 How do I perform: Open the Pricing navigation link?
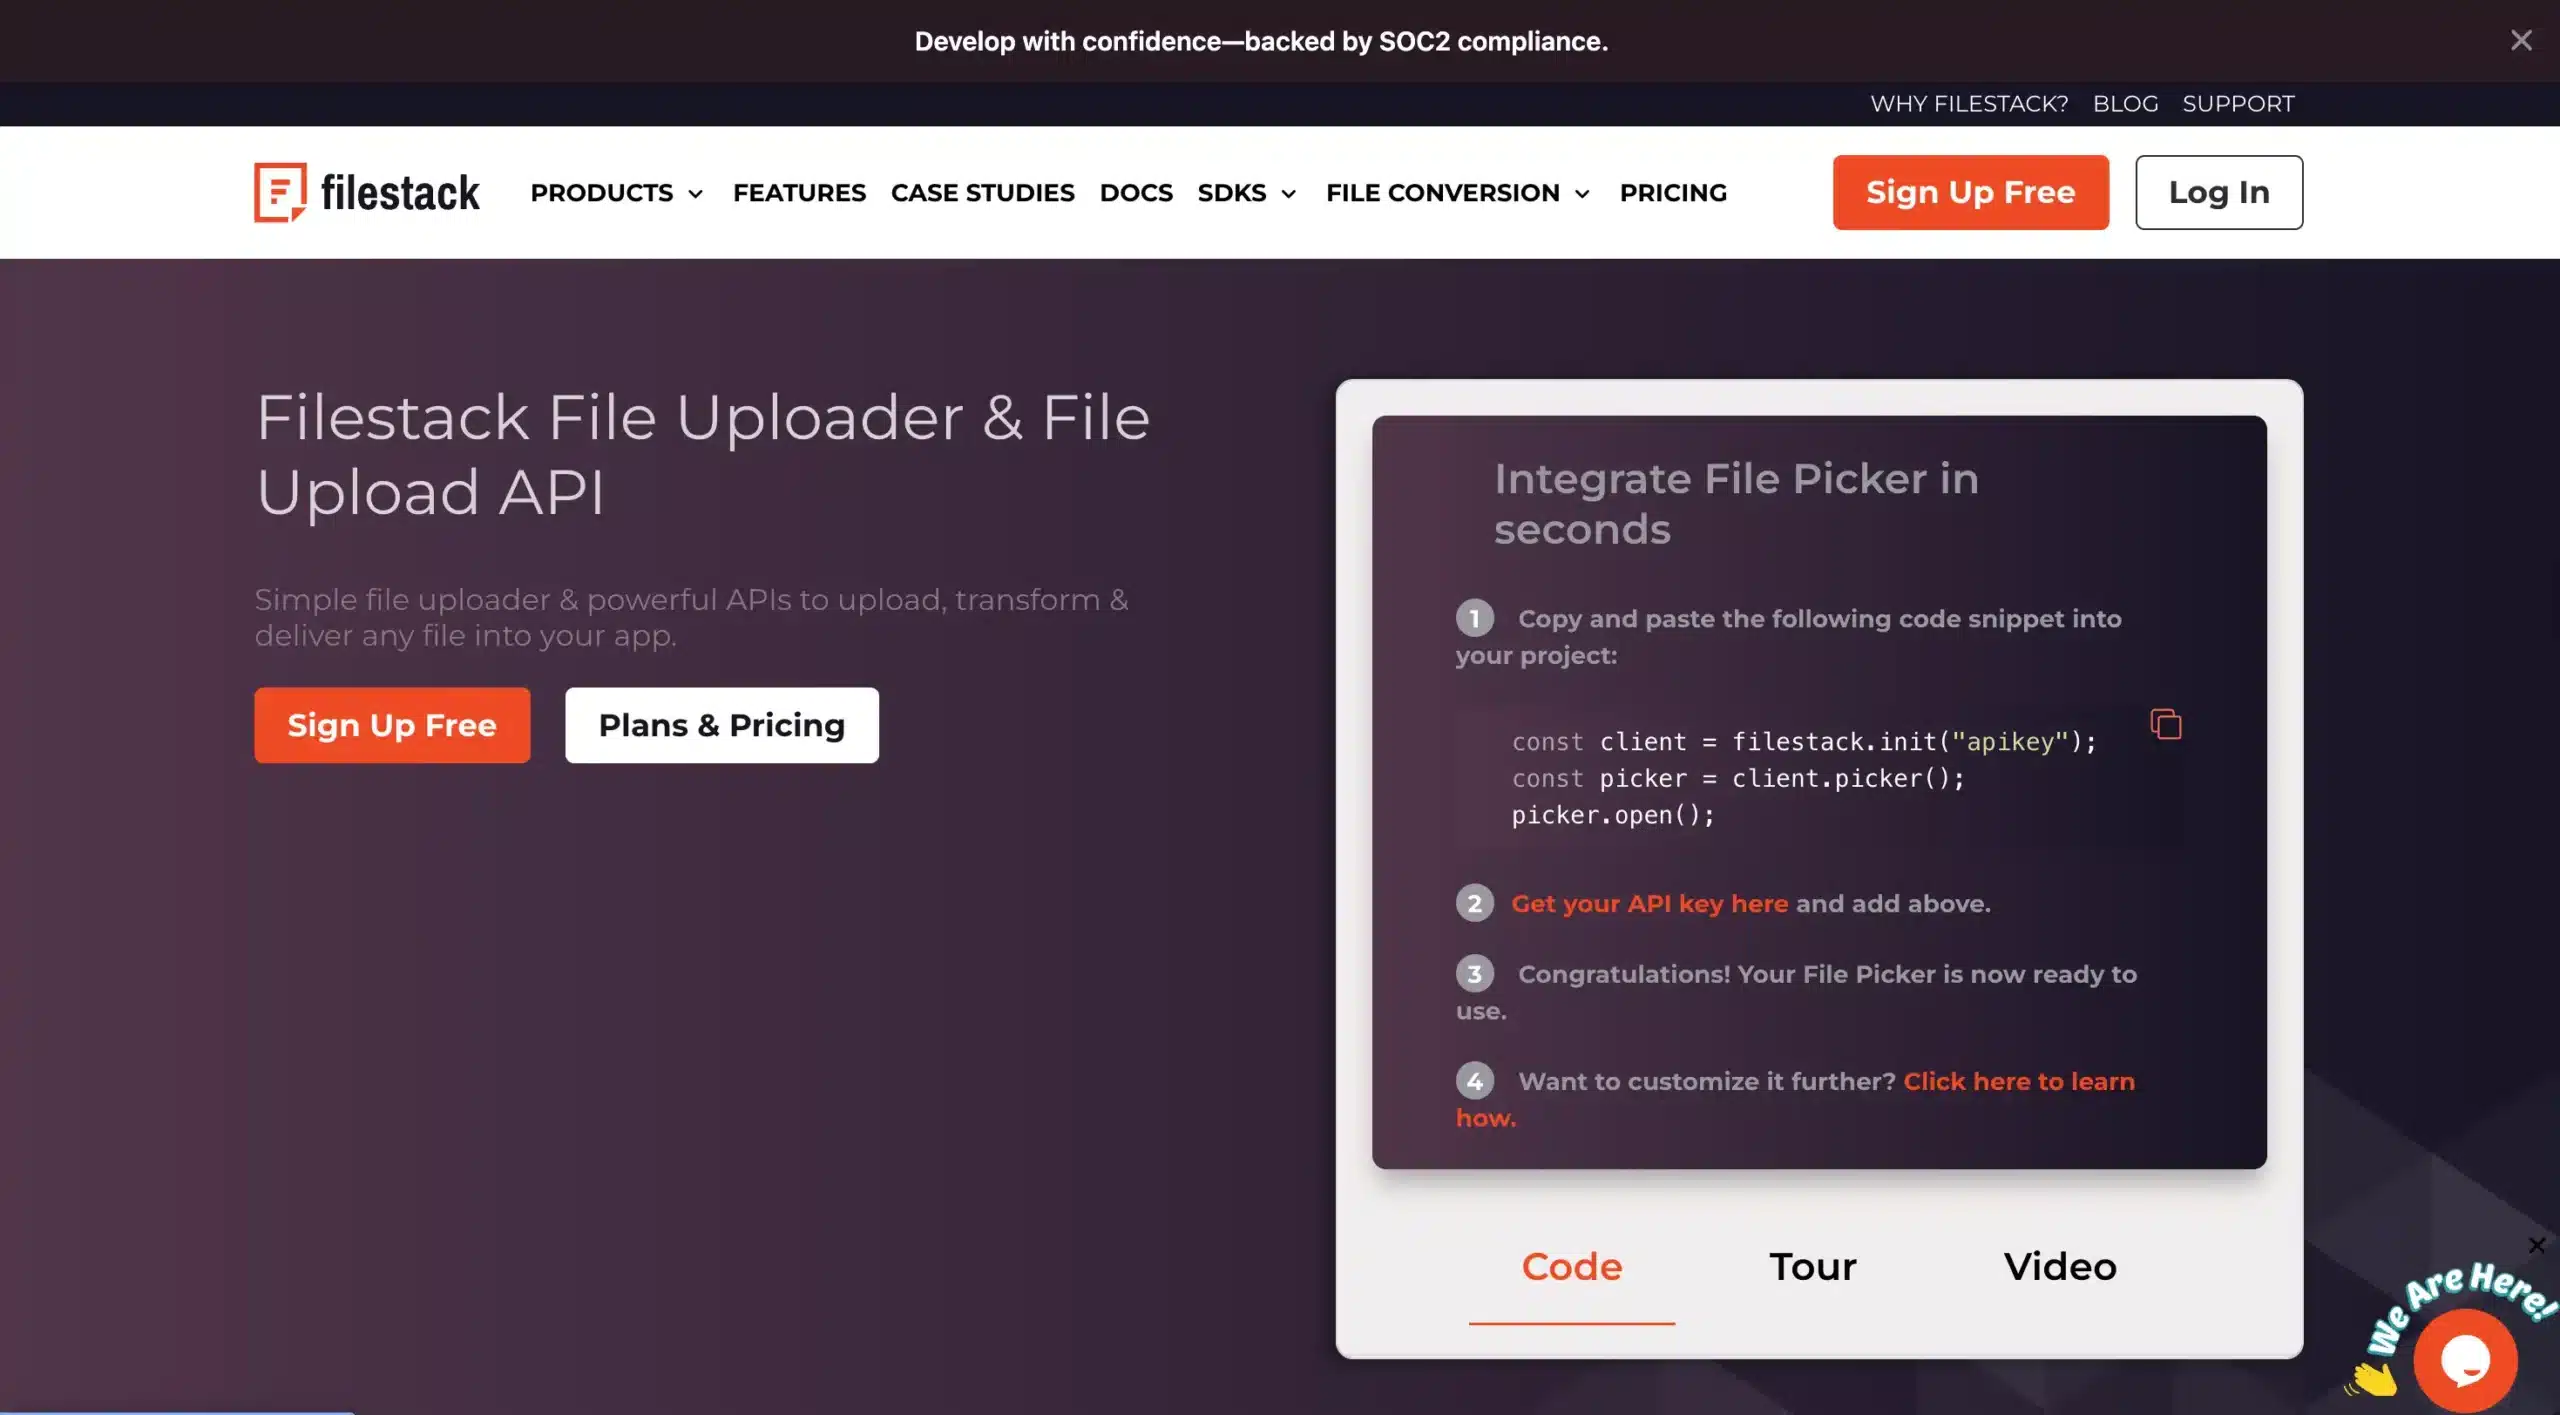point(1673,192)
